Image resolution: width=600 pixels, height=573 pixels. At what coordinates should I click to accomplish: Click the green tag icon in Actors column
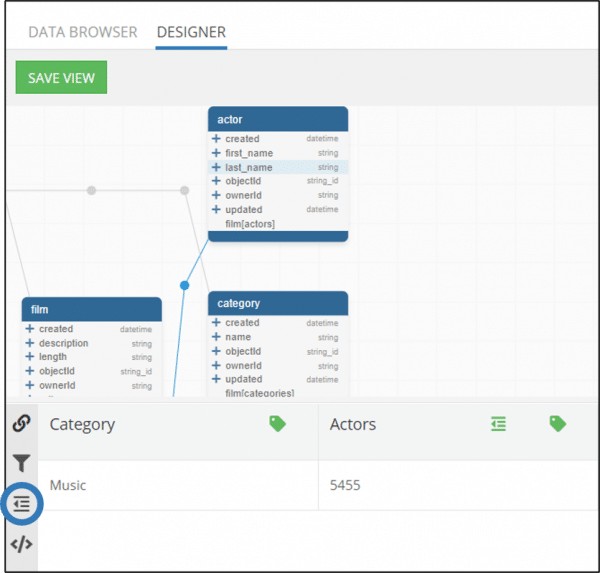[x=558, y=424]
